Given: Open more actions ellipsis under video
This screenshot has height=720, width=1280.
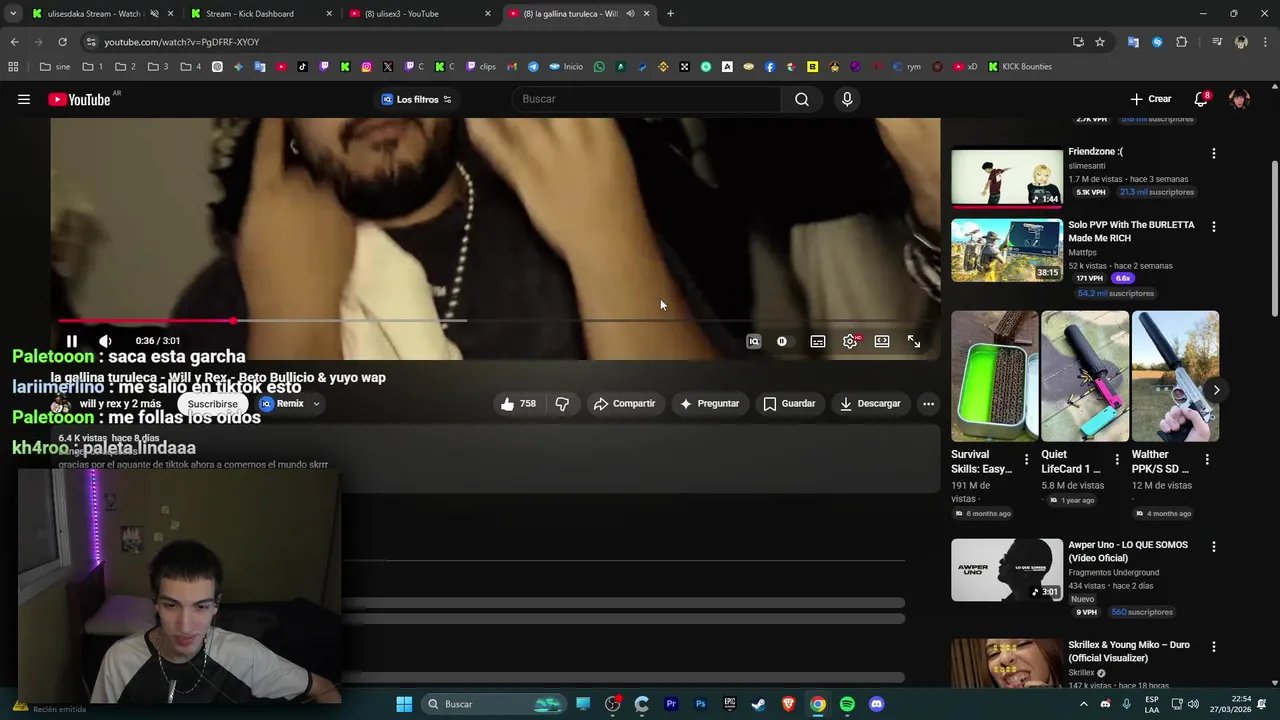Looking at the screenshot, I should (x=928, y=404).
